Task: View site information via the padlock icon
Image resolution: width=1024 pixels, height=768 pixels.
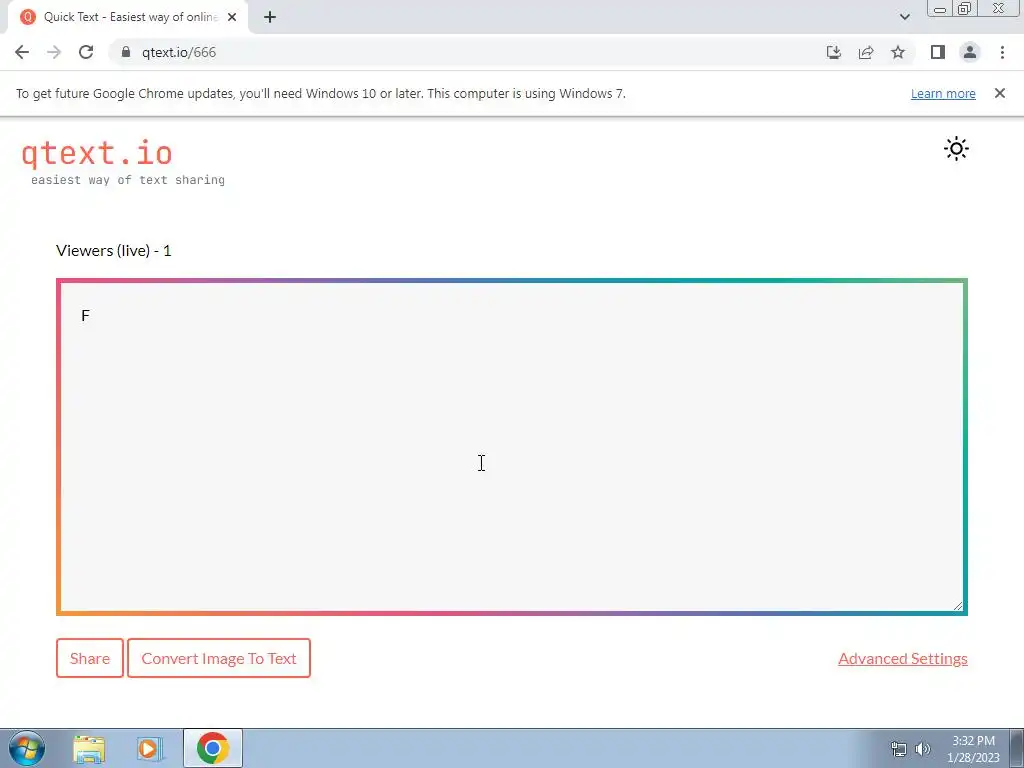Action: pyautogui.click(x=126, y=52)
